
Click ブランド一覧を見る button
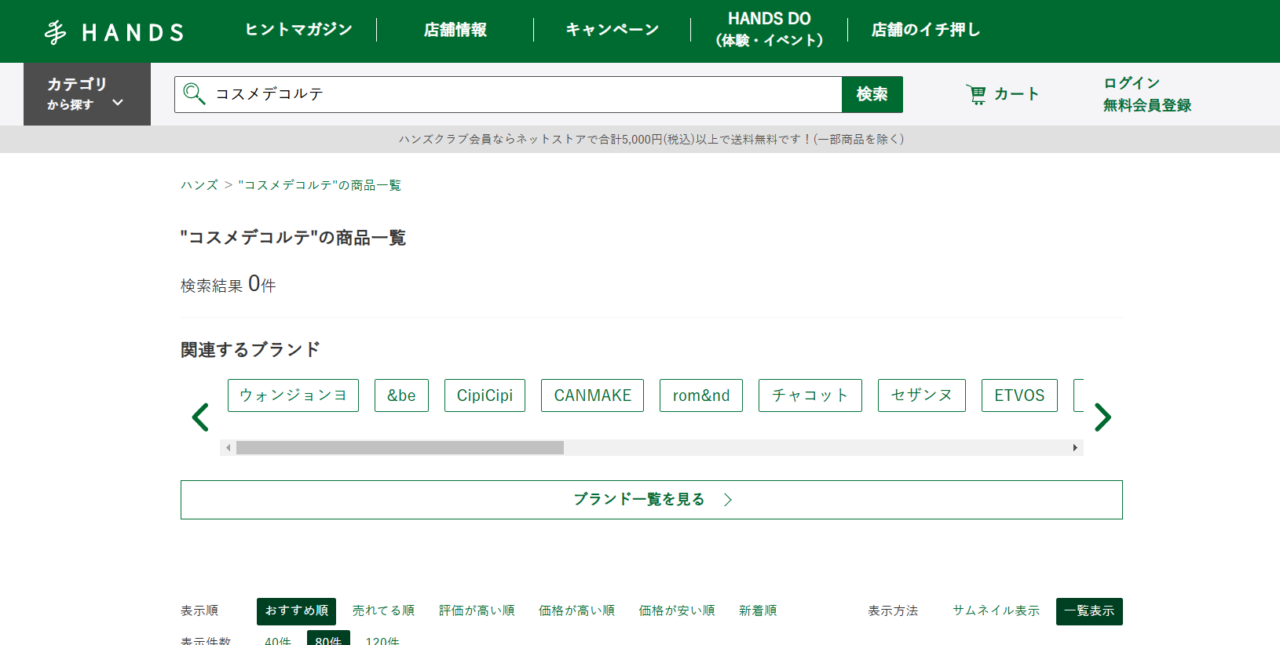(x=651, y=500)
